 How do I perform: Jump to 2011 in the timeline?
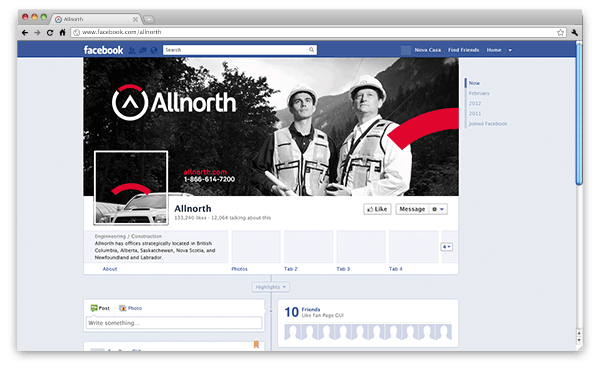(475, 114)
